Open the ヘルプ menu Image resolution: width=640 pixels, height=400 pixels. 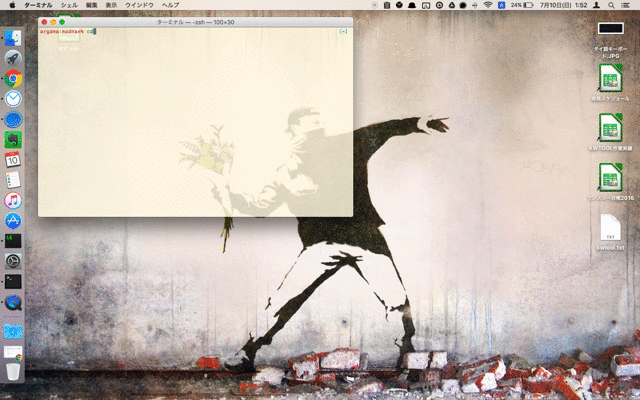click(x=170, y=5)
